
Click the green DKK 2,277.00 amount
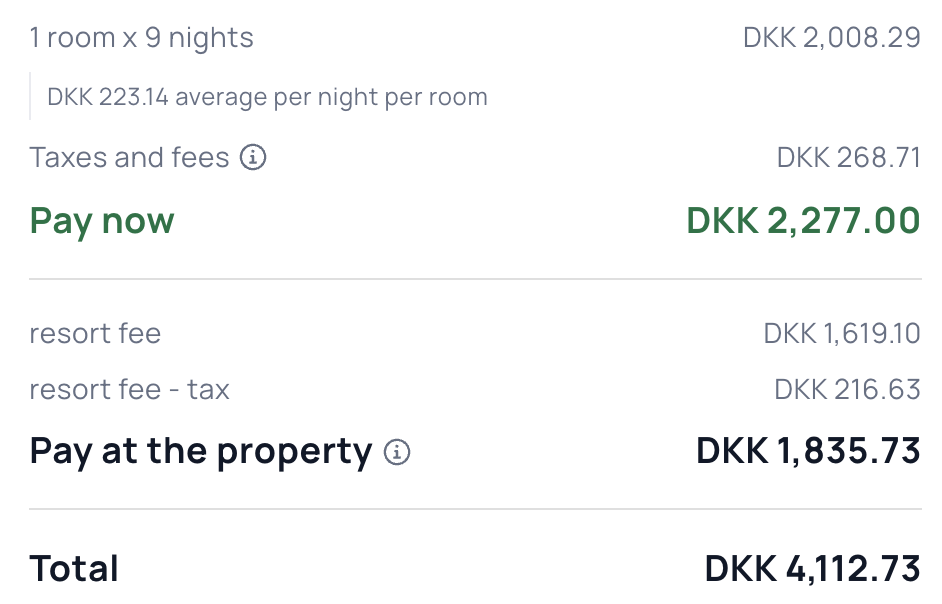pos(803,221)
